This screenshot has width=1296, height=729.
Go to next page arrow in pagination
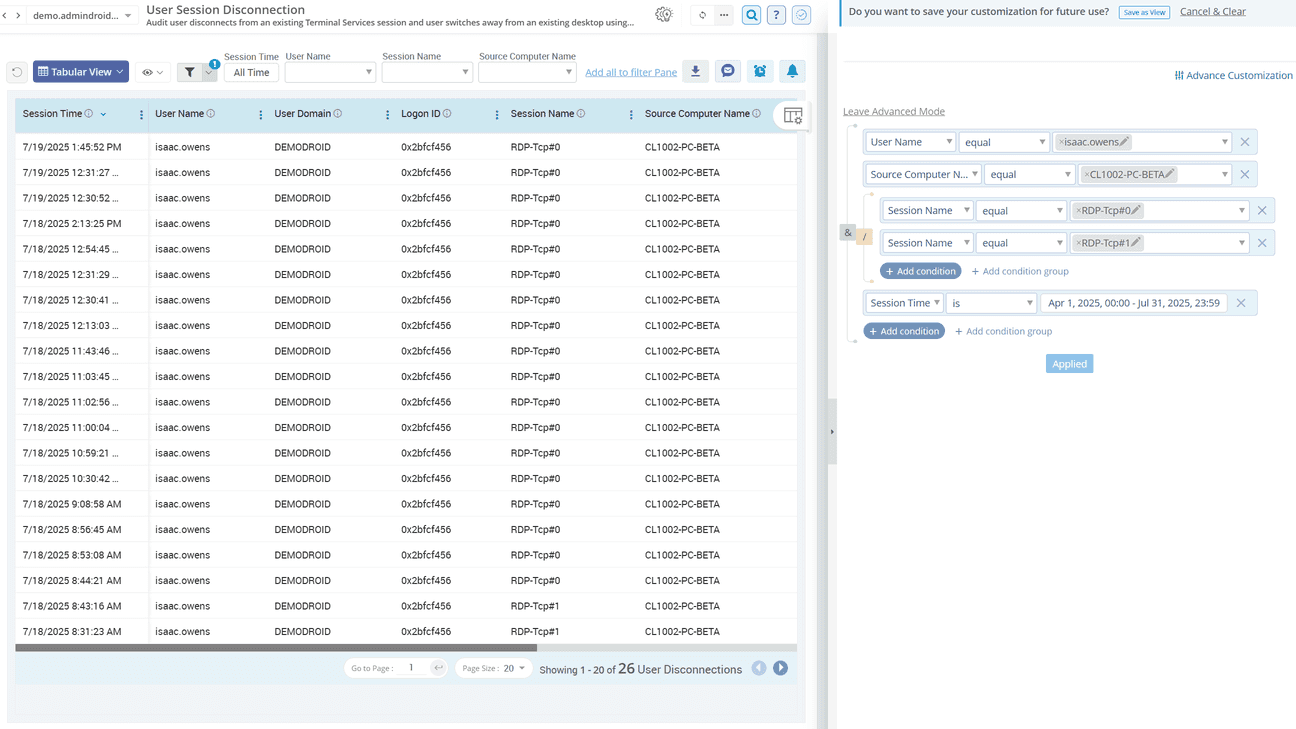click(x=780, y=668)
